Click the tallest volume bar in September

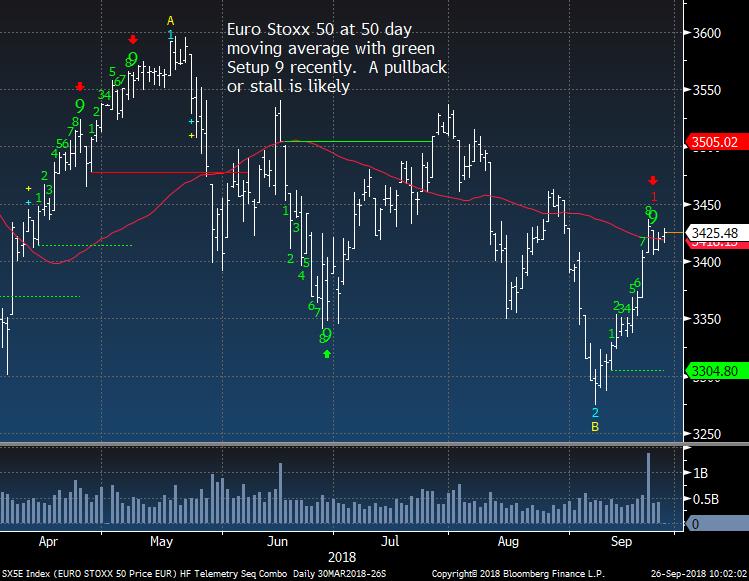point(649,488)
